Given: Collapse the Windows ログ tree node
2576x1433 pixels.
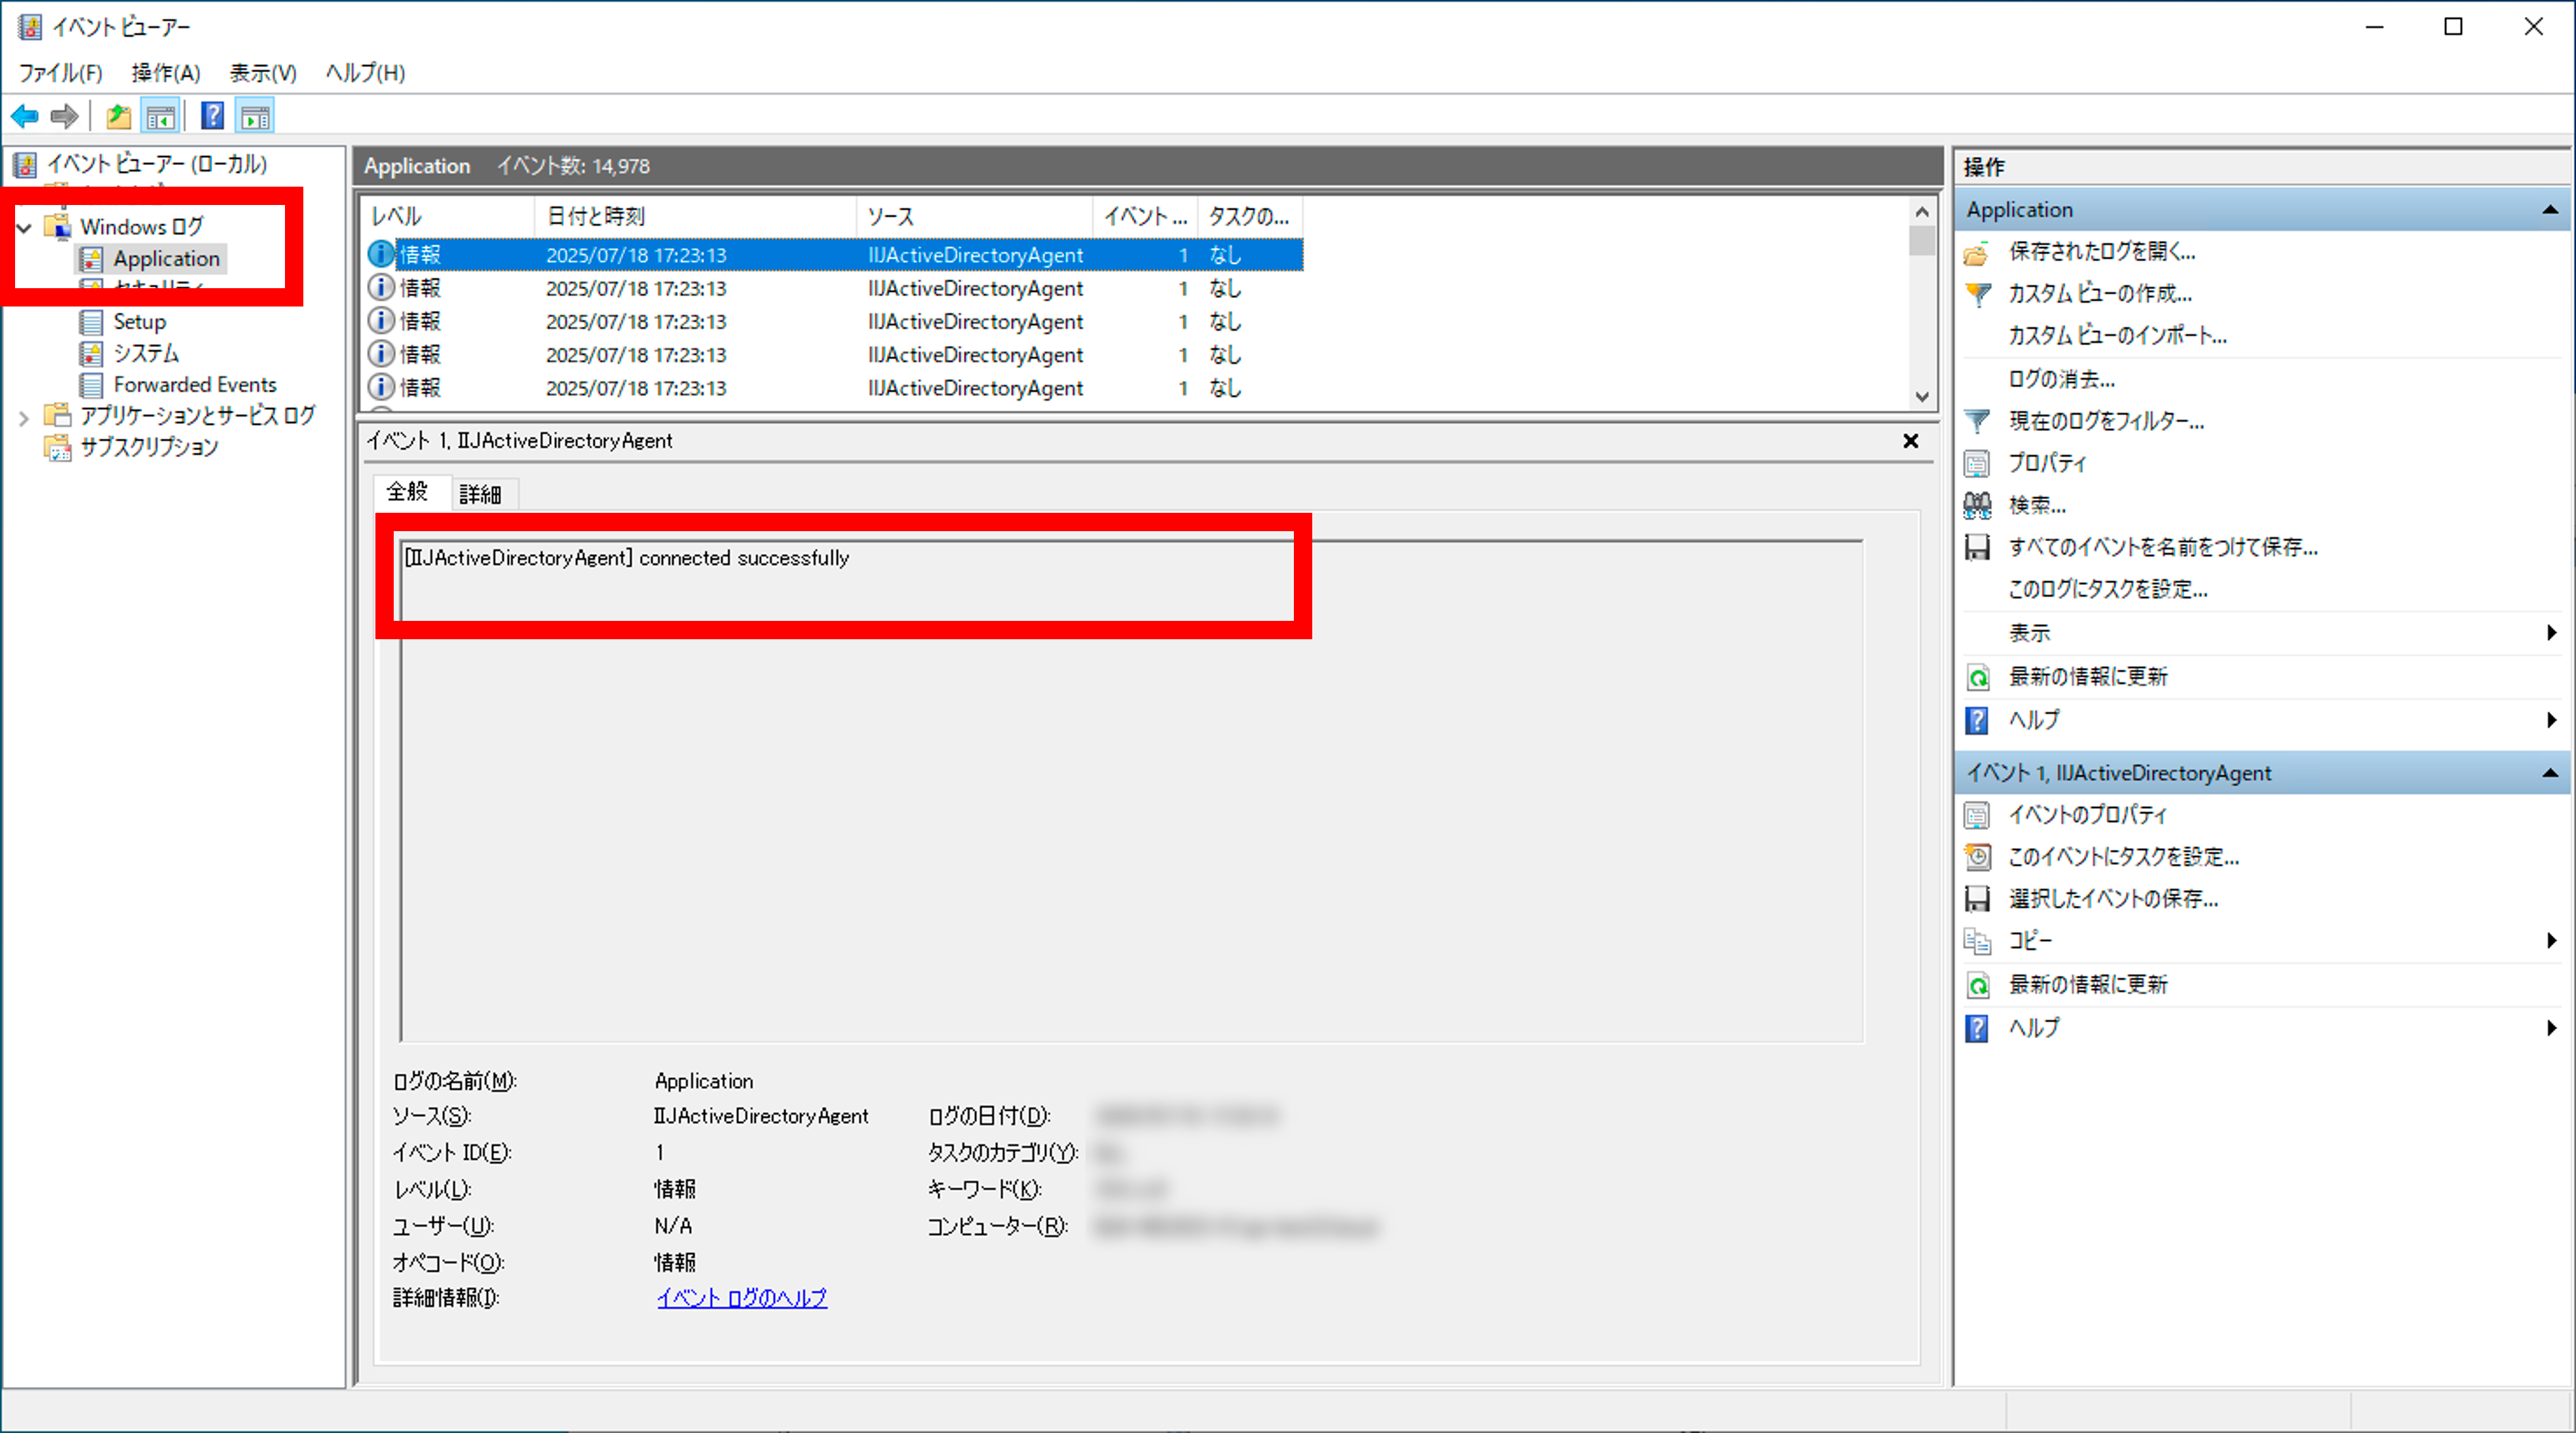Looking at the screenshot, I should click(24, 228).
